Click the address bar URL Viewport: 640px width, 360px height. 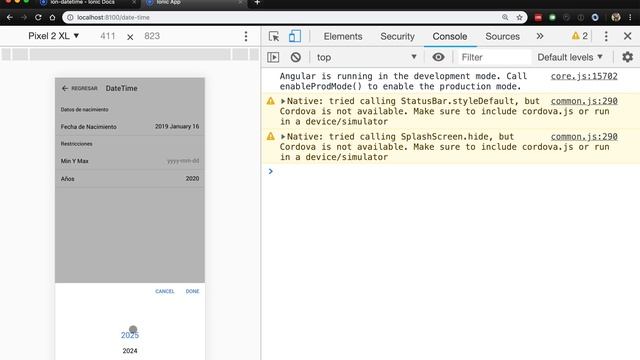coord(113,18)
